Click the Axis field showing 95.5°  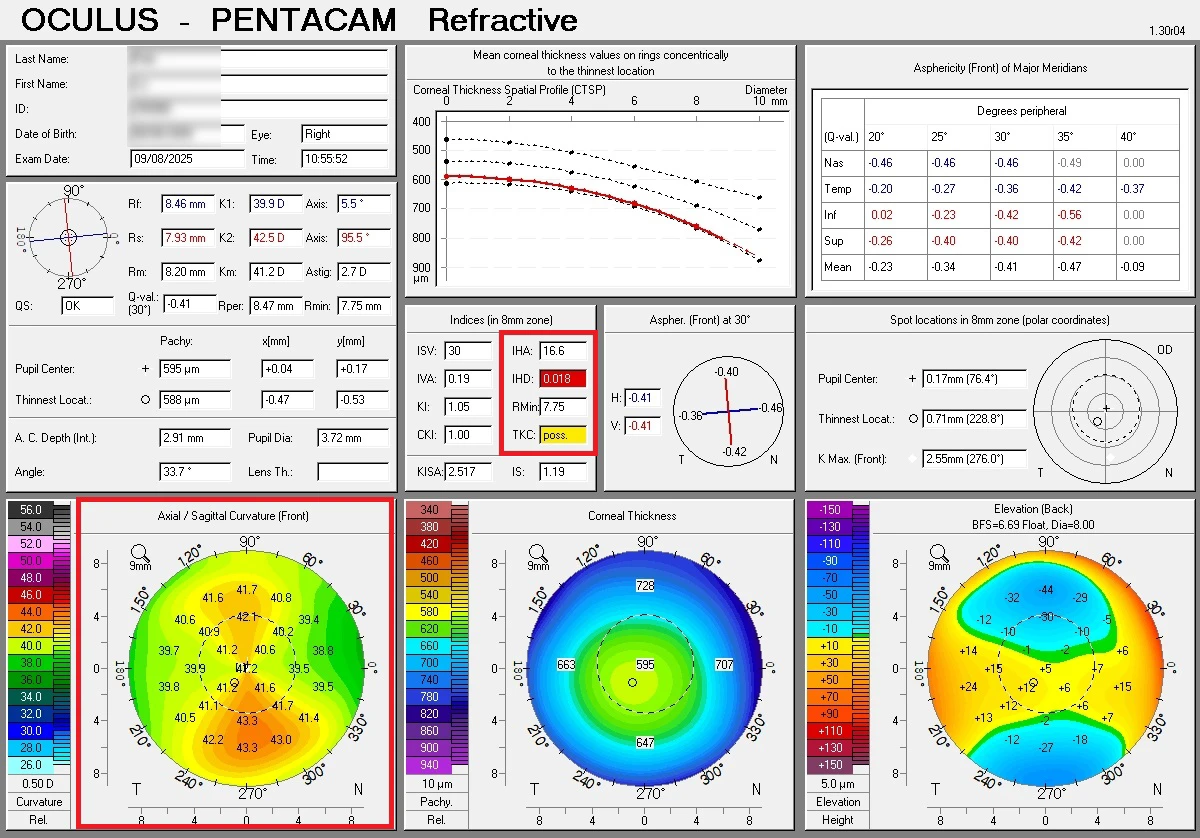tap(364, 238)
